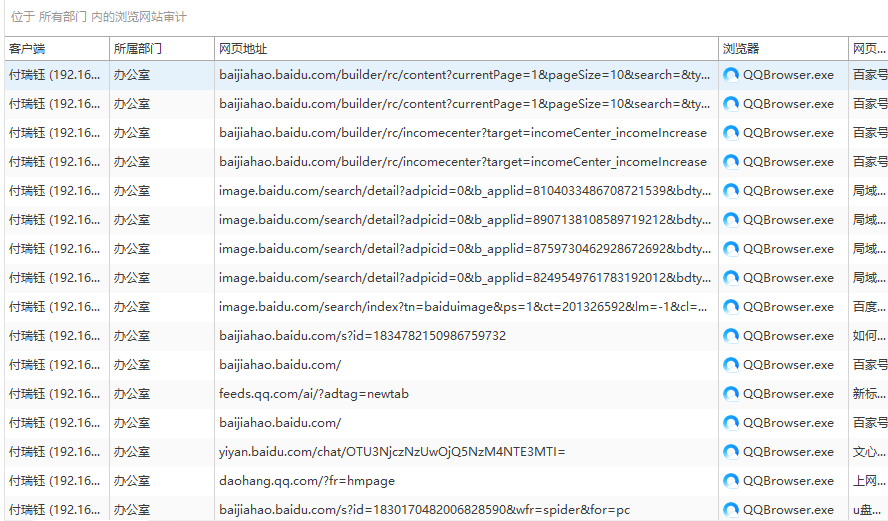Click QQBrowser icon in 890713810858 row

[x=731, y=220]
